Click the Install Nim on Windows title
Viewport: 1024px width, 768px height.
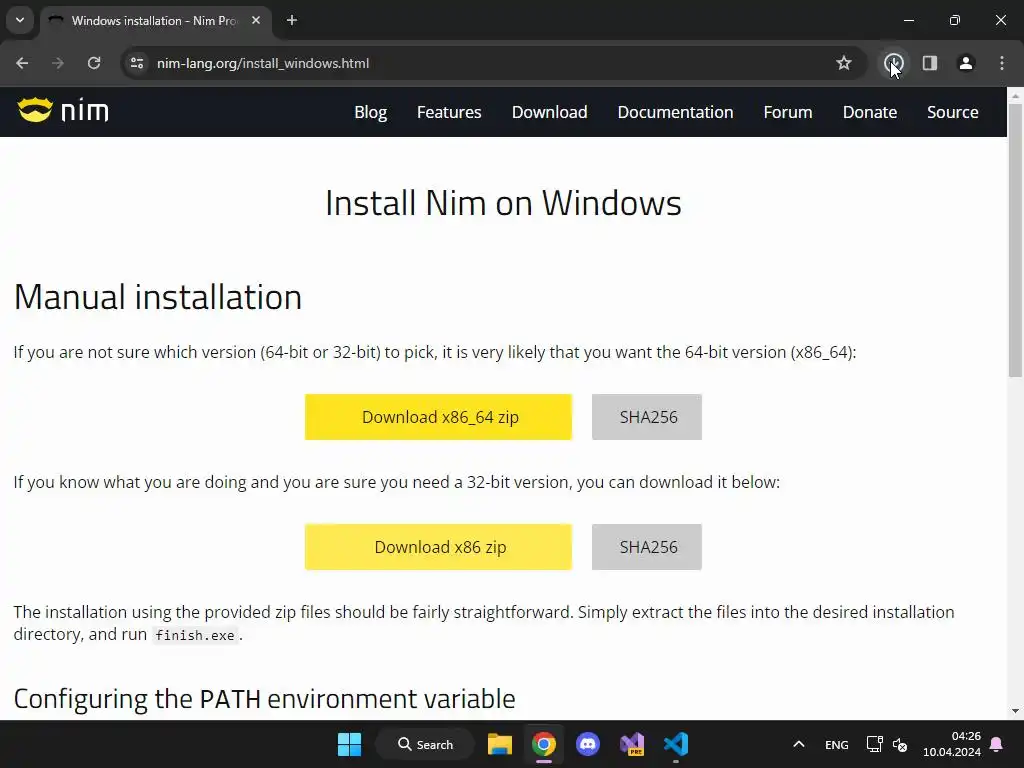[504, 202]
